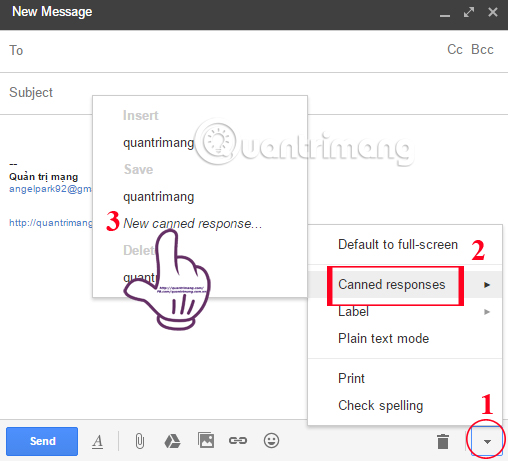The height and width of the screenshot is (461, 508).
Task: Open http://quantrimang link in signature
Action: [51, 223]
